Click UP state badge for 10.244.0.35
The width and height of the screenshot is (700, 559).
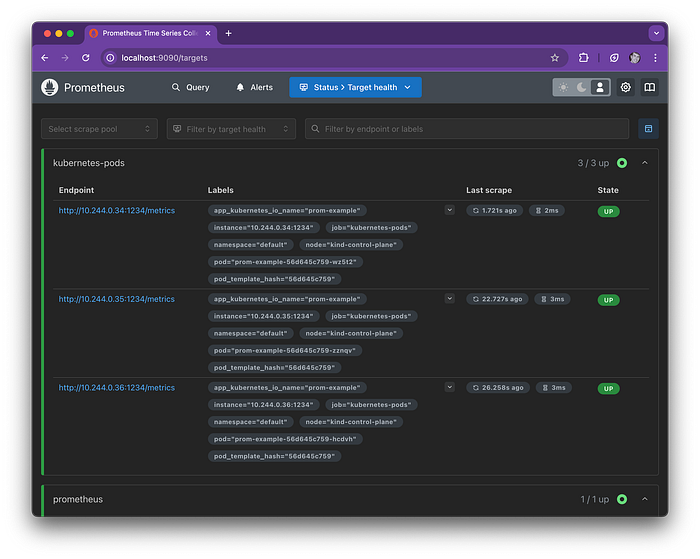point(608,300)
